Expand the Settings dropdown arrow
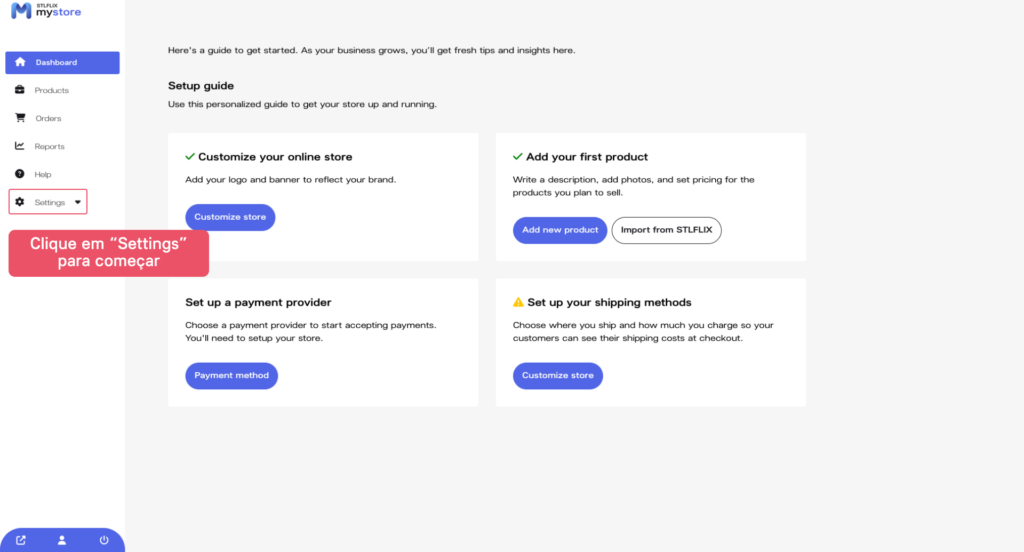The width and height of the screenshot is (1024, 552). (78, 202)
